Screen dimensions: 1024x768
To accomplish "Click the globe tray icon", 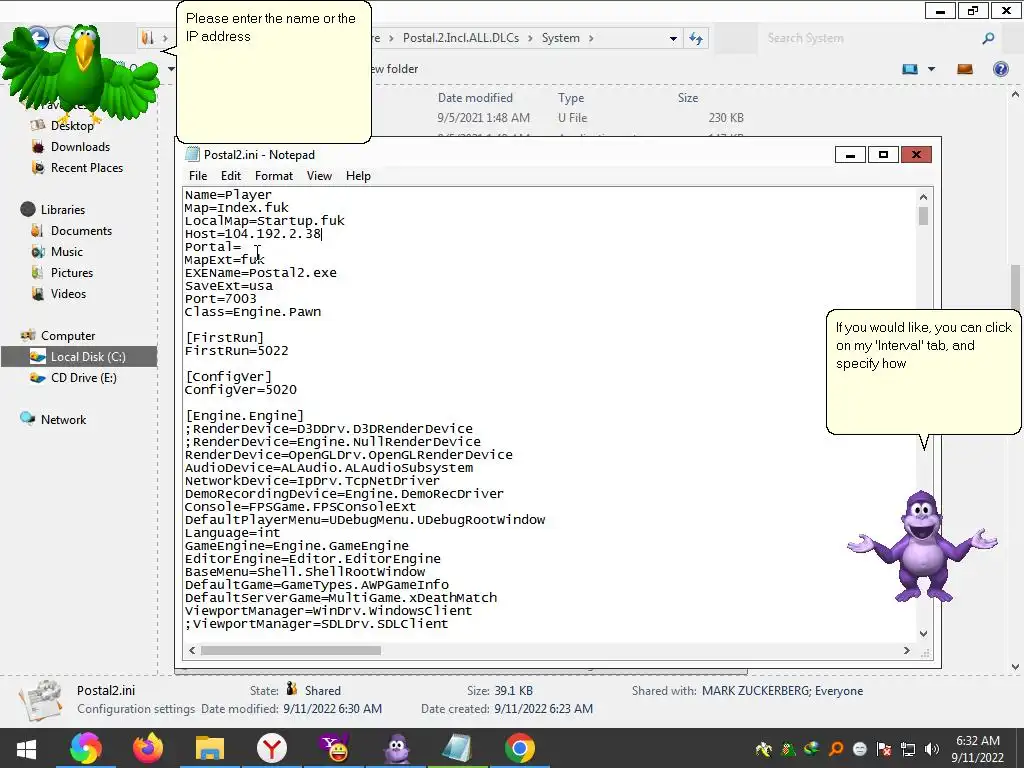I will pyautogui.click(x=812, y=749).
